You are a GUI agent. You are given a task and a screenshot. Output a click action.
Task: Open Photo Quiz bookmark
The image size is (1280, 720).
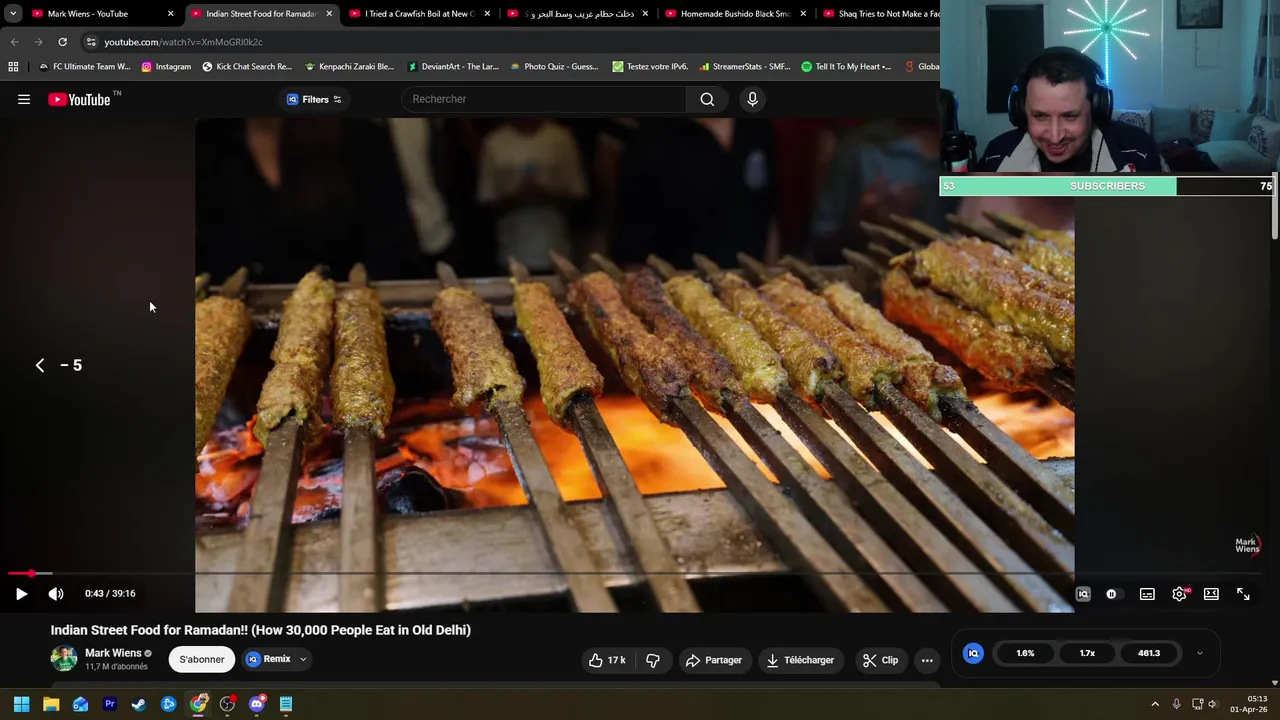click(x=554, y=67)
